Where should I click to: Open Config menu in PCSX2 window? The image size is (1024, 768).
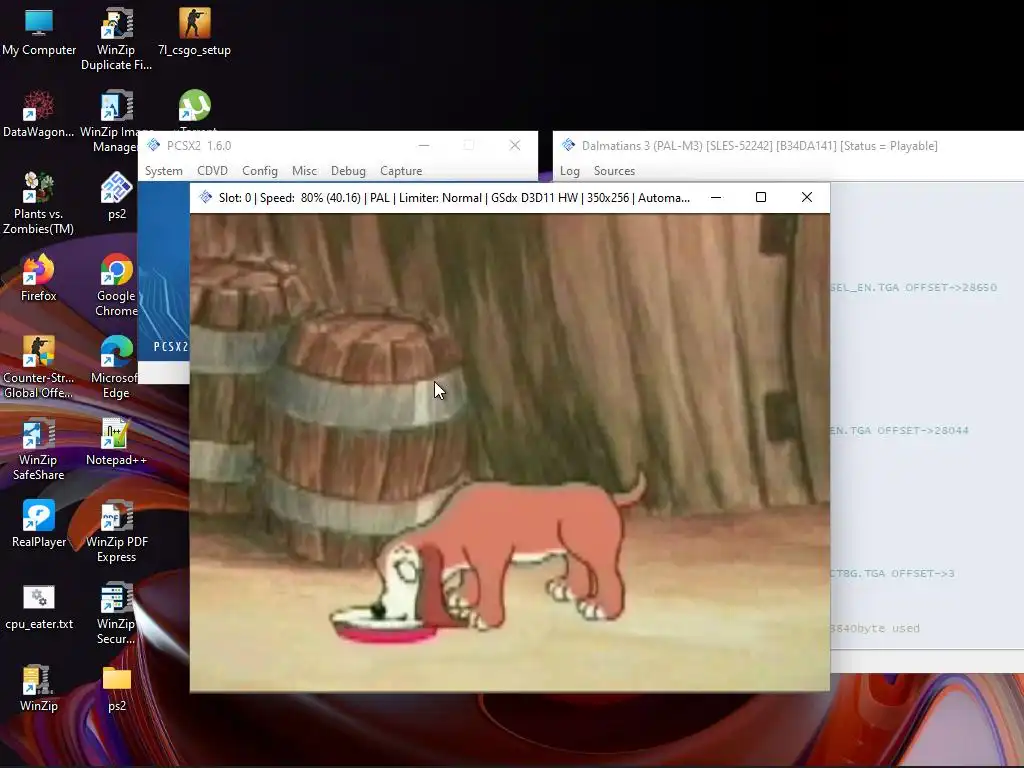click(260, 171)
